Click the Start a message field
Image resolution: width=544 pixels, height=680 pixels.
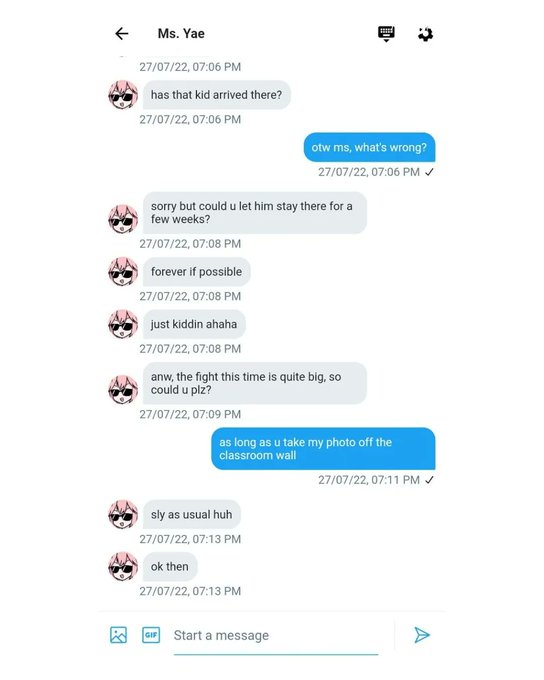[x=276, y=636]
